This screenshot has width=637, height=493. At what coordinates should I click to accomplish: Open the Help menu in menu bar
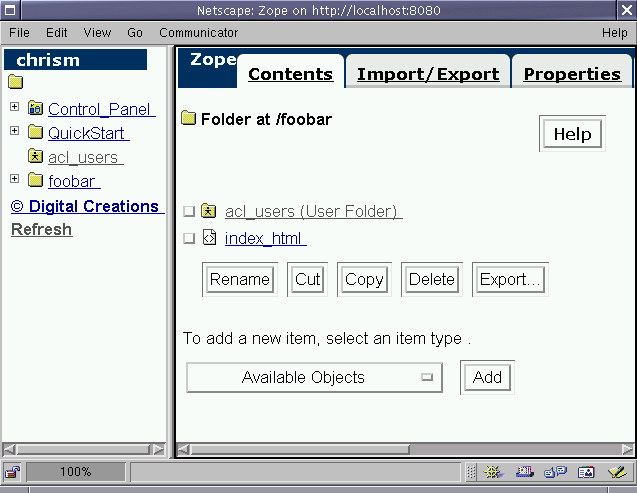click(x=614, y=32)
